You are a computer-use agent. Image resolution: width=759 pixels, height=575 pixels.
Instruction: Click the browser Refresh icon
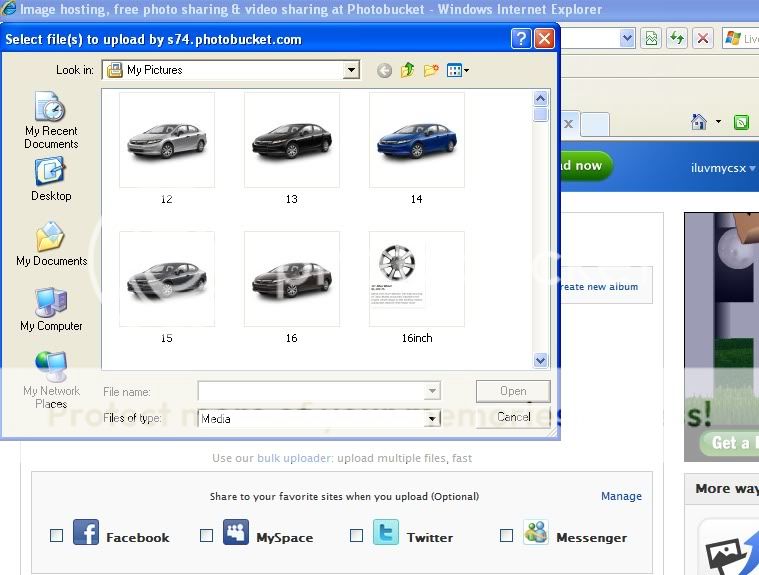[x=678, y=38]
